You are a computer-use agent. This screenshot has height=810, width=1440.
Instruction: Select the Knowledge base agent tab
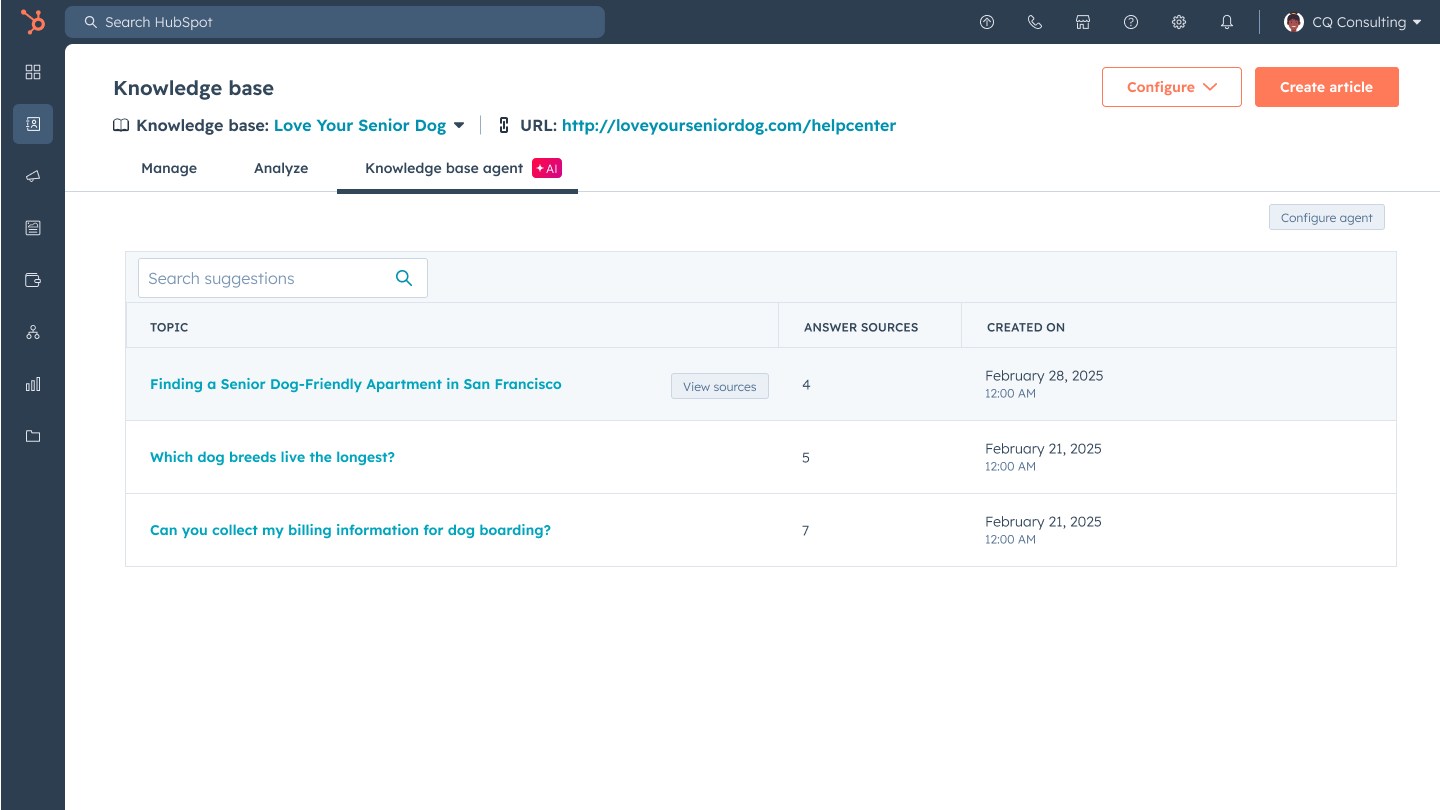pyautogui.click(x=457, y=168)
